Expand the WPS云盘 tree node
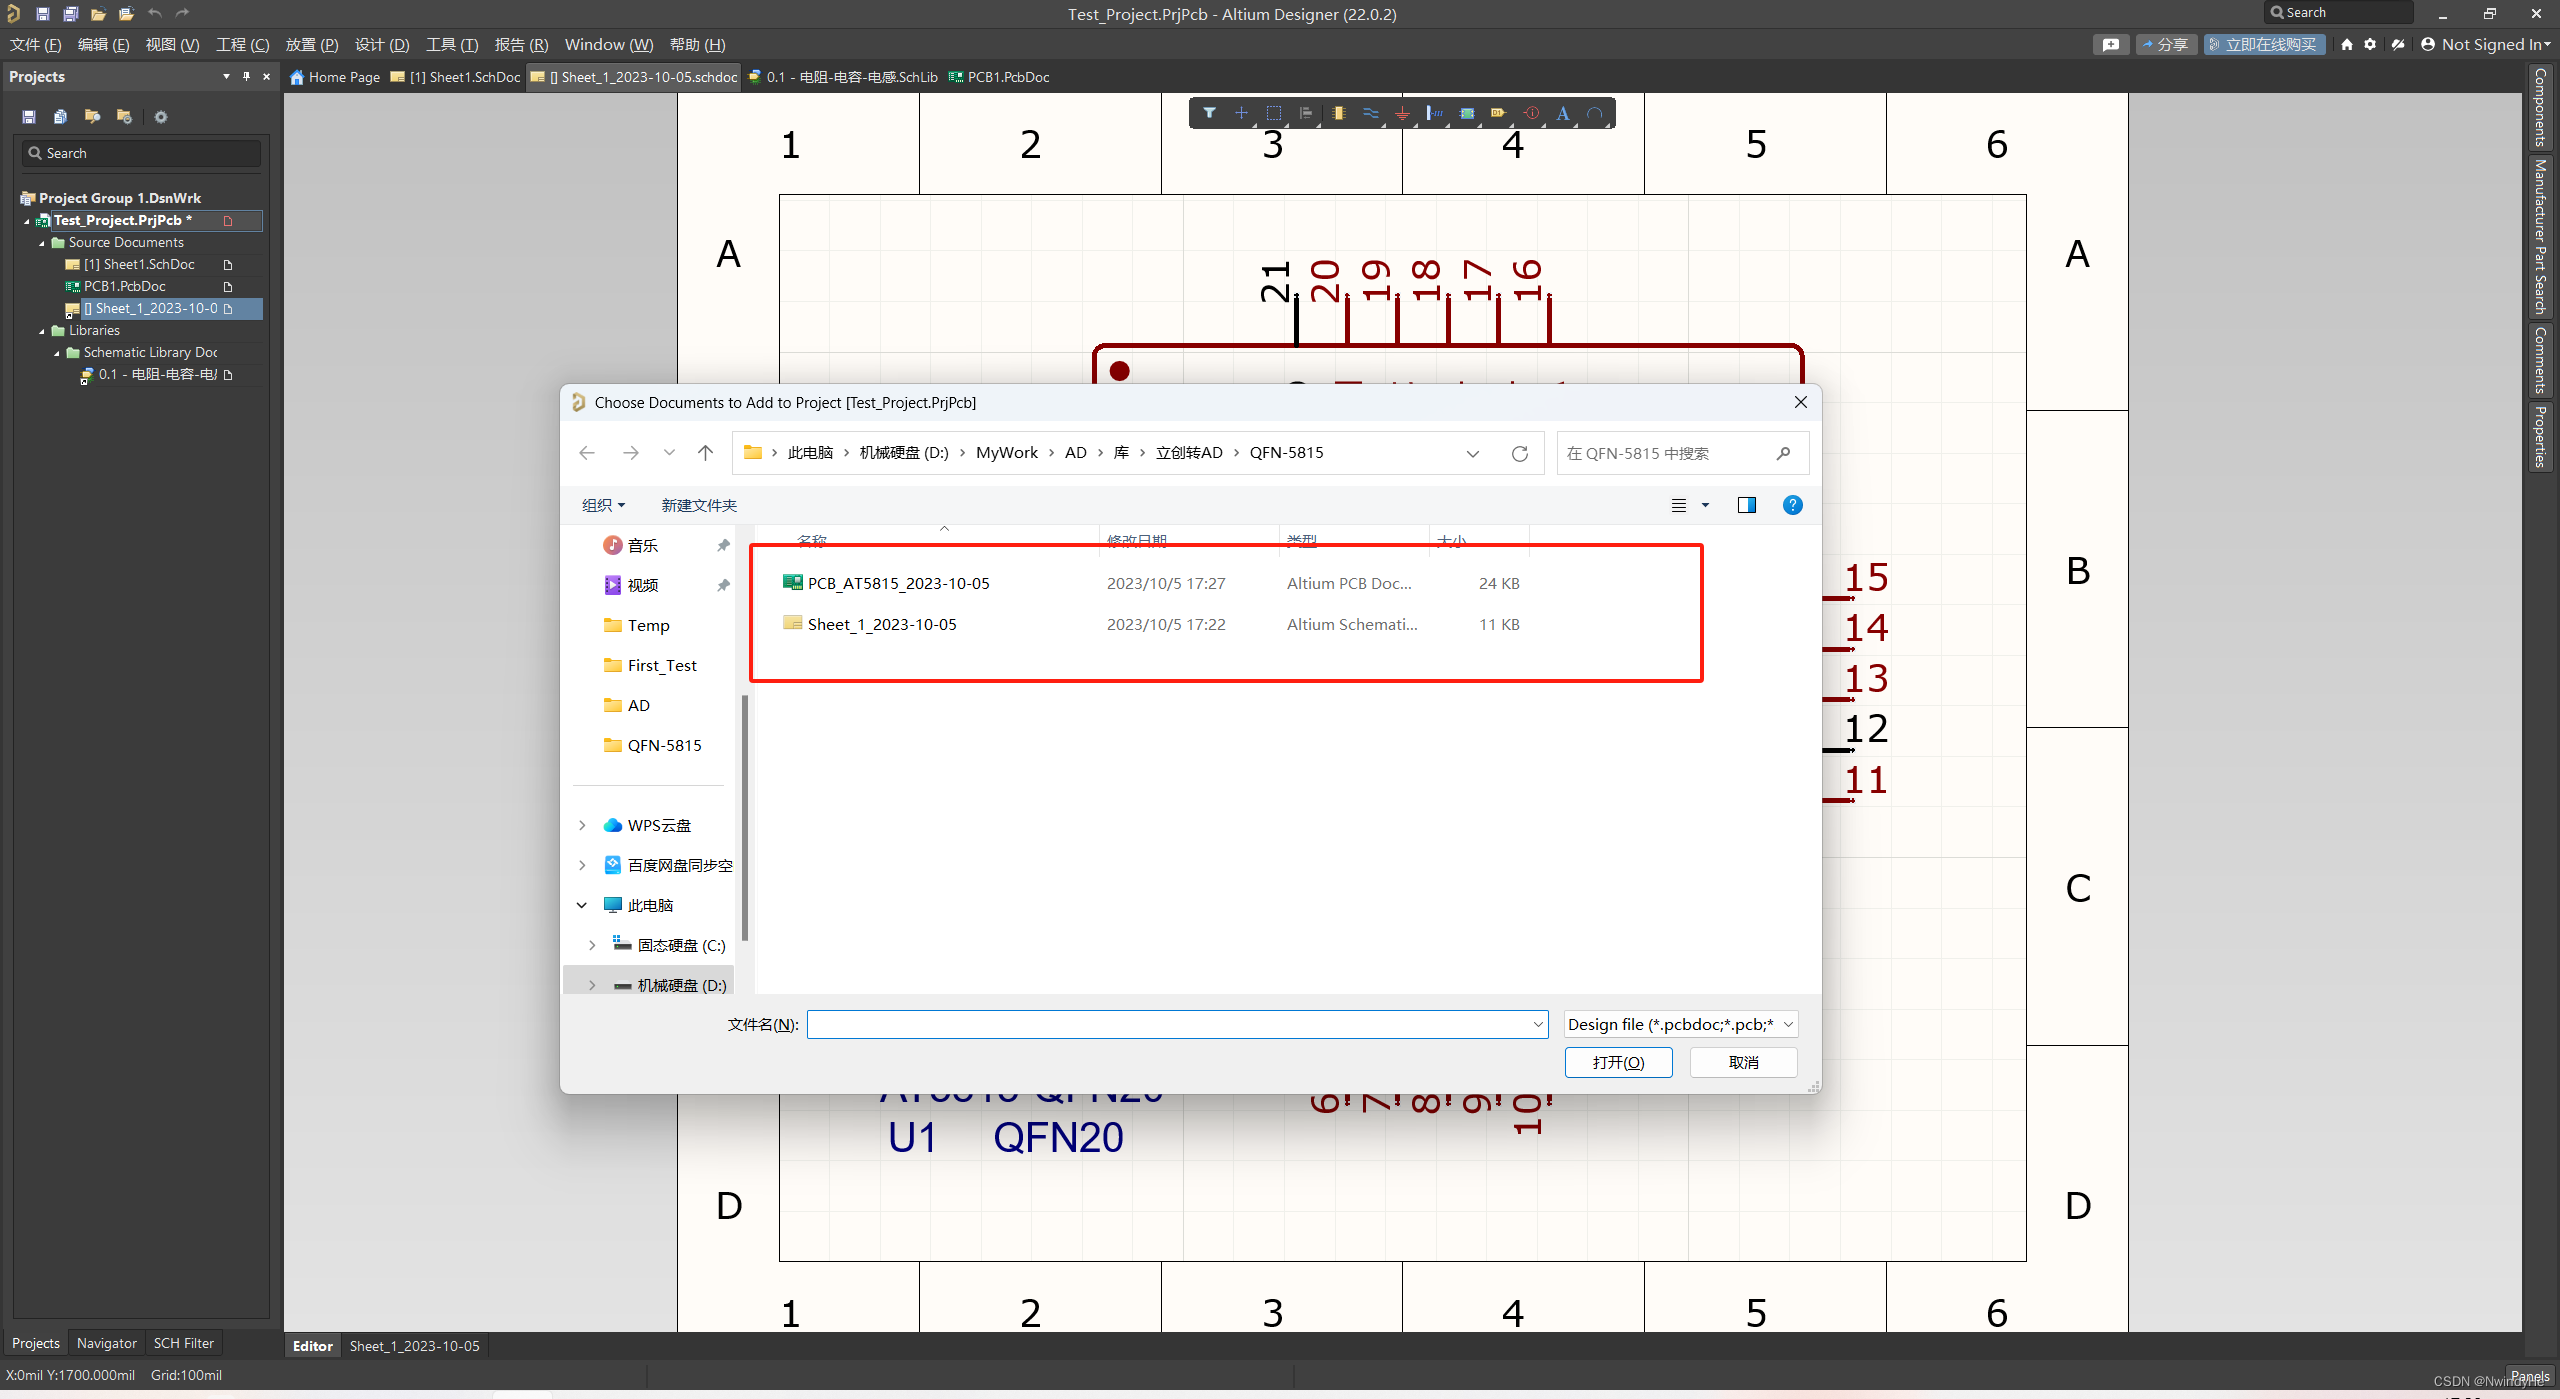Image resolution: width=2560 pixels, height=1399 pixels. pos(582,825)
